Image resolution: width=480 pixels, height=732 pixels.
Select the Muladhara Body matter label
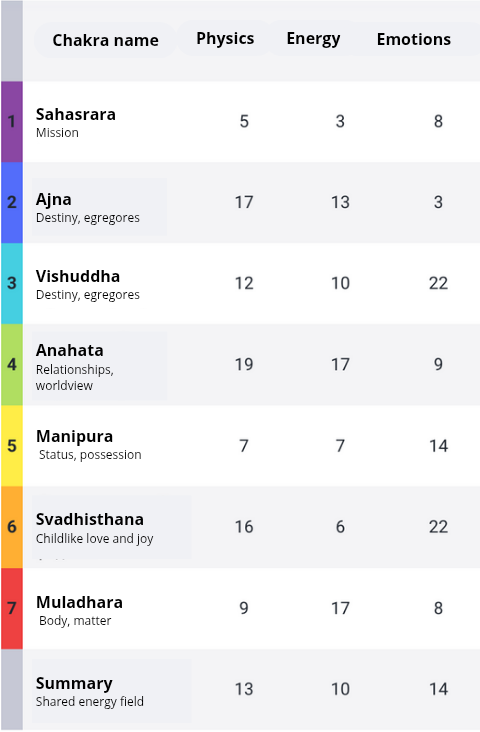pos(79,610)
